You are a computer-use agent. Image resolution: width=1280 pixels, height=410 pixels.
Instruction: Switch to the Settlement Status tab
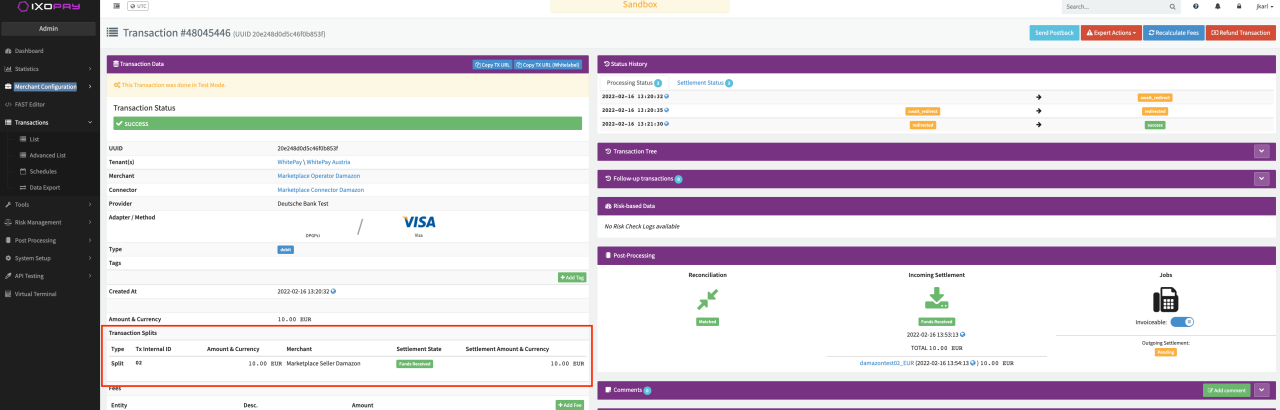(704, 82)
